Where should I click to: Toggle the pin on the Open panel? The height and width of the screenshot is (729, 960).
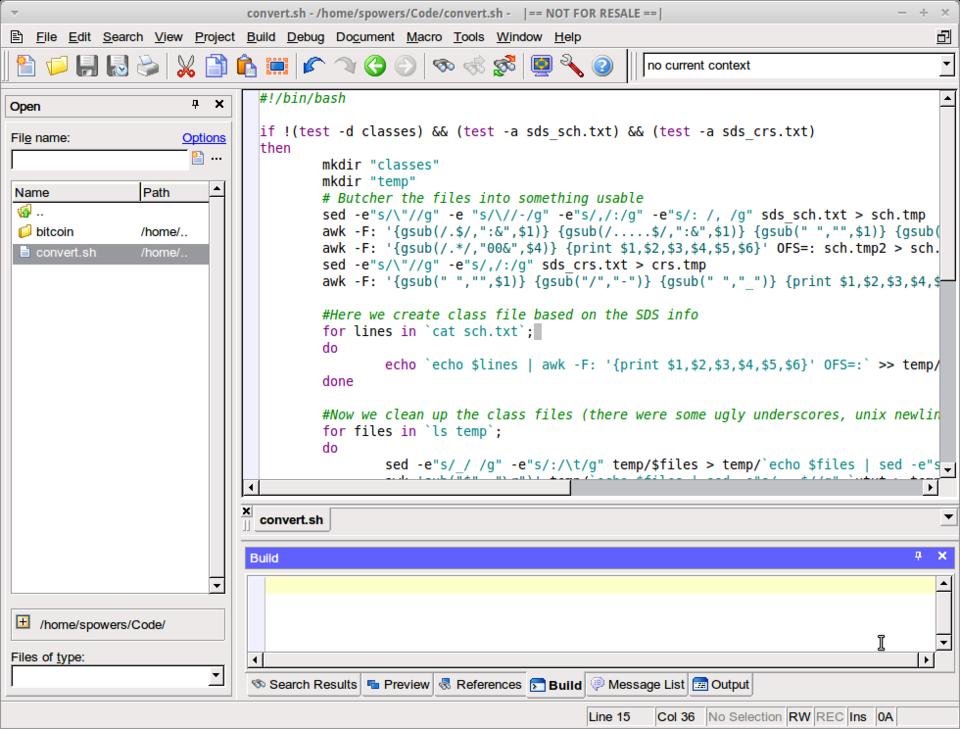pyautogui.click(x=196, y=105)
